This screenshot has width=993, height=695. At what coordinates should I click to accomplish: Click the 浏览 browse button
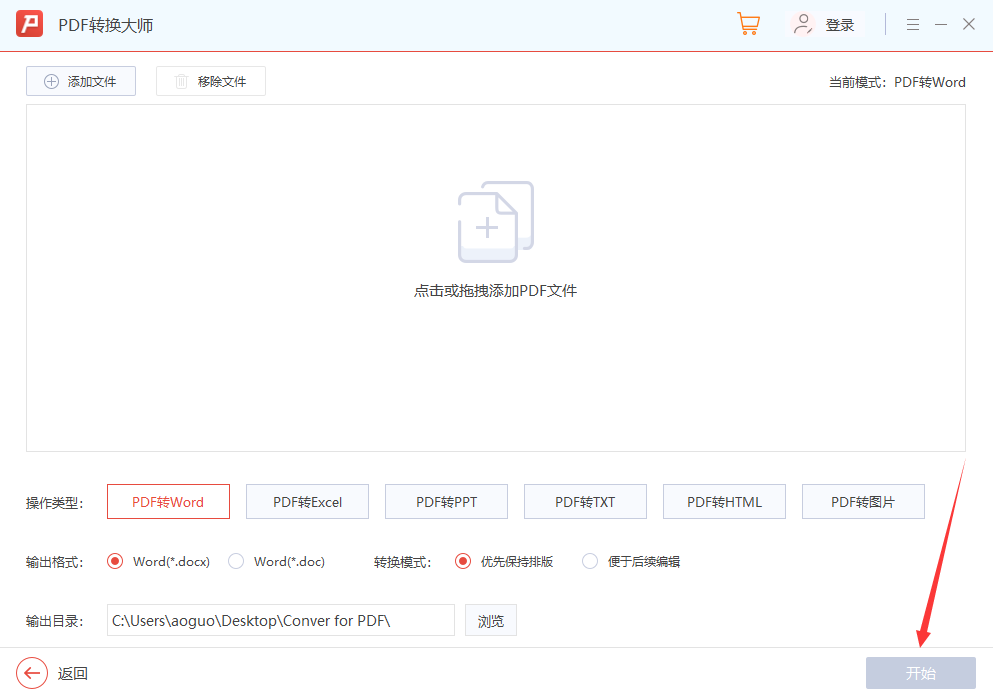pos(490,620)
